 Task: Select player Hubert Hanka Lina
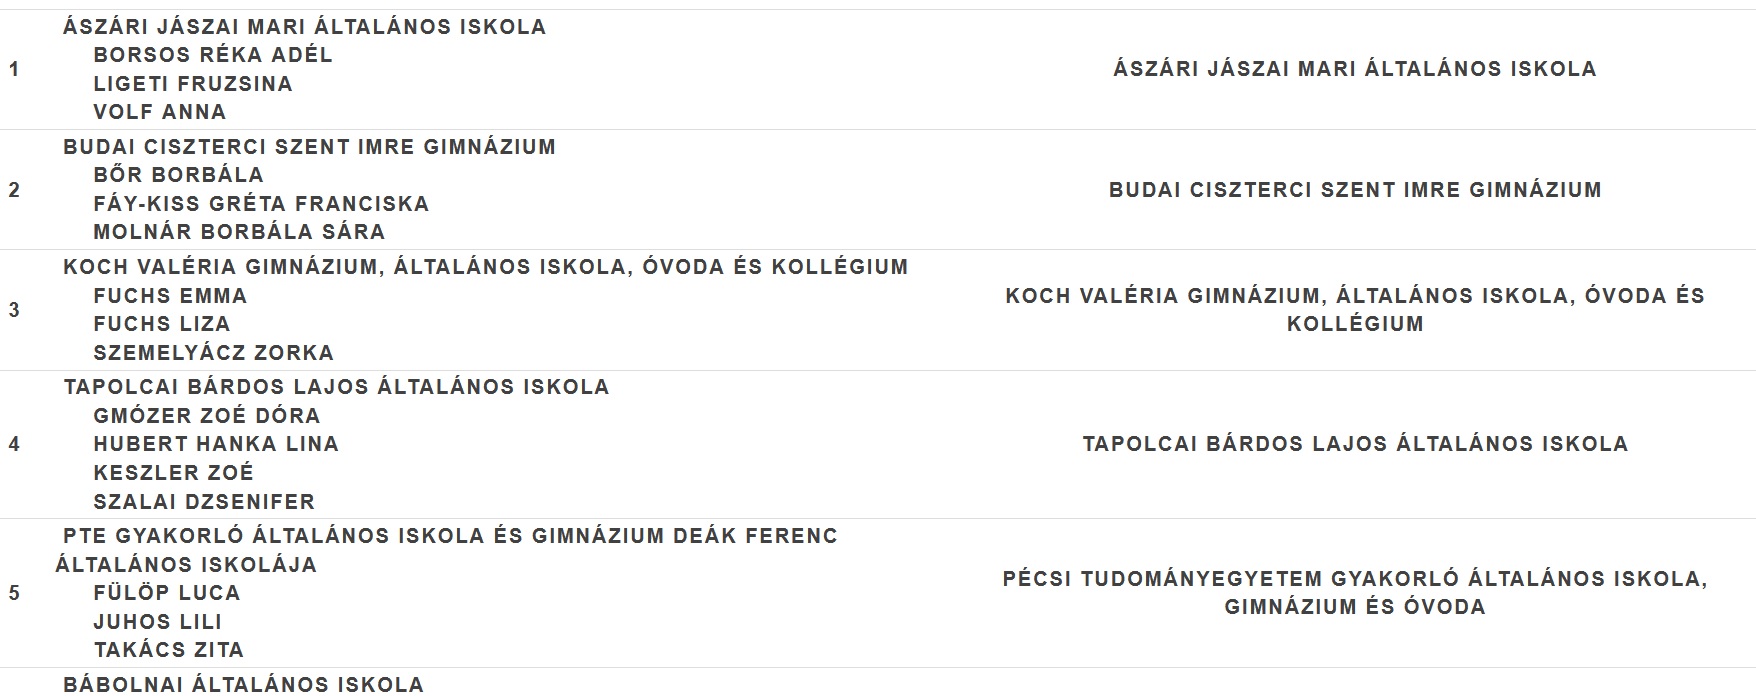(217, 444)
